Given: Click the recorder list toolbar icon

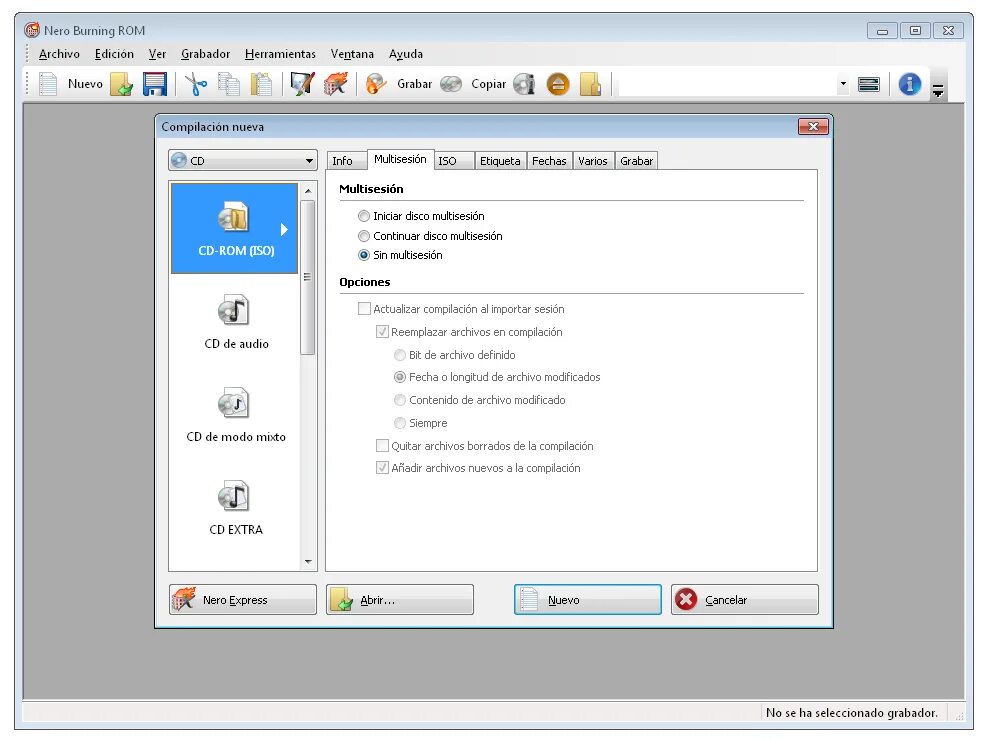Looking at the screenshot, I should click(x=868, y=84).
